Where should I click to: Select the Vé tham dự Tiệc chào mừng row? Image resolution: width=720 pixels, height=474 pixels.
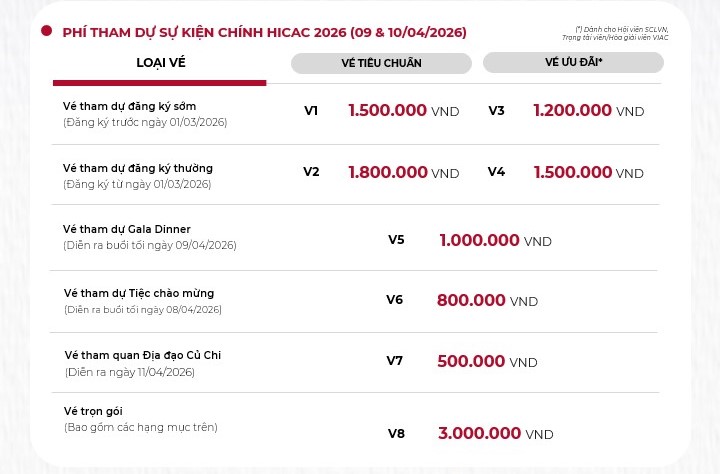(x=139, y=293)
